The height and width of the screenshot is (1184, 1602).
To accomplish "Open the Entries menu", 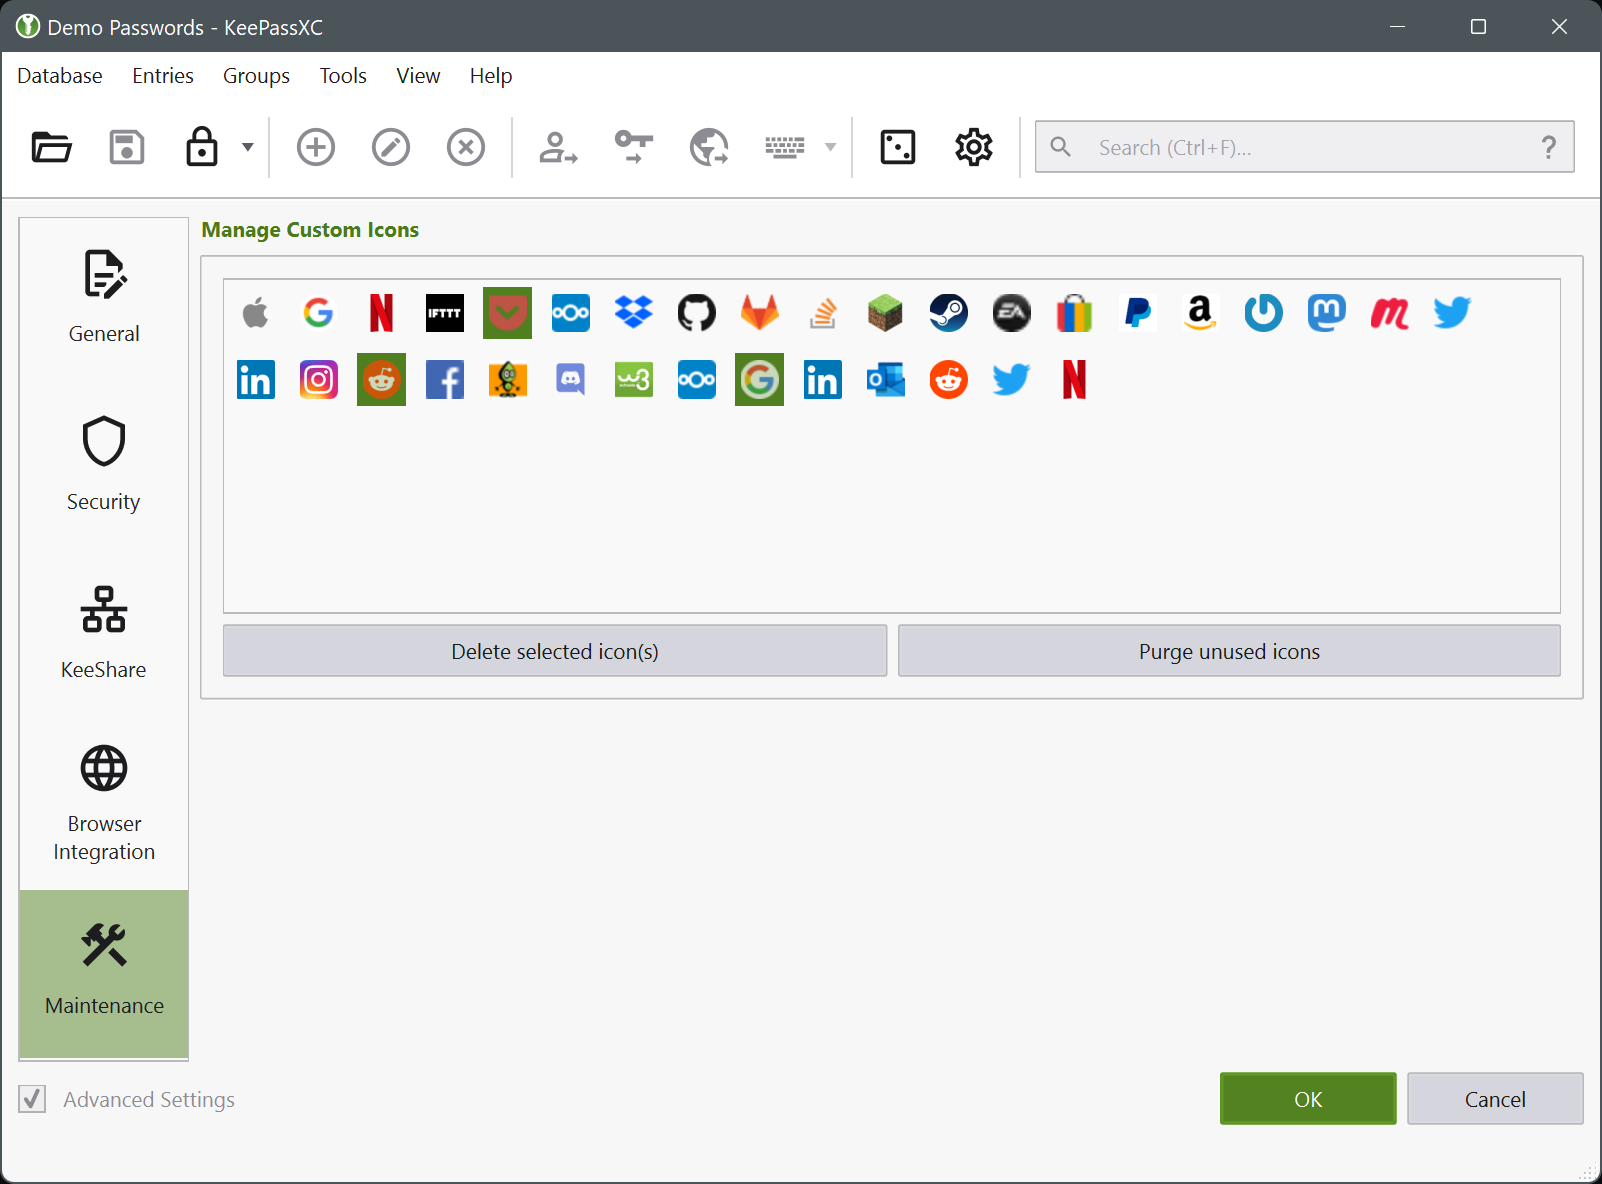I will click(x=162, y=76).
